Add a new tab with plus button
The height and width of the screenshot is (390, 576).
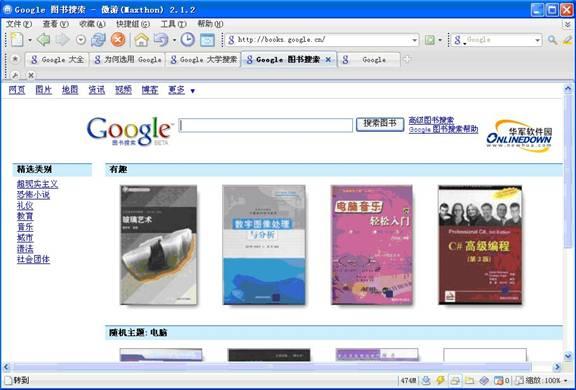406,59
